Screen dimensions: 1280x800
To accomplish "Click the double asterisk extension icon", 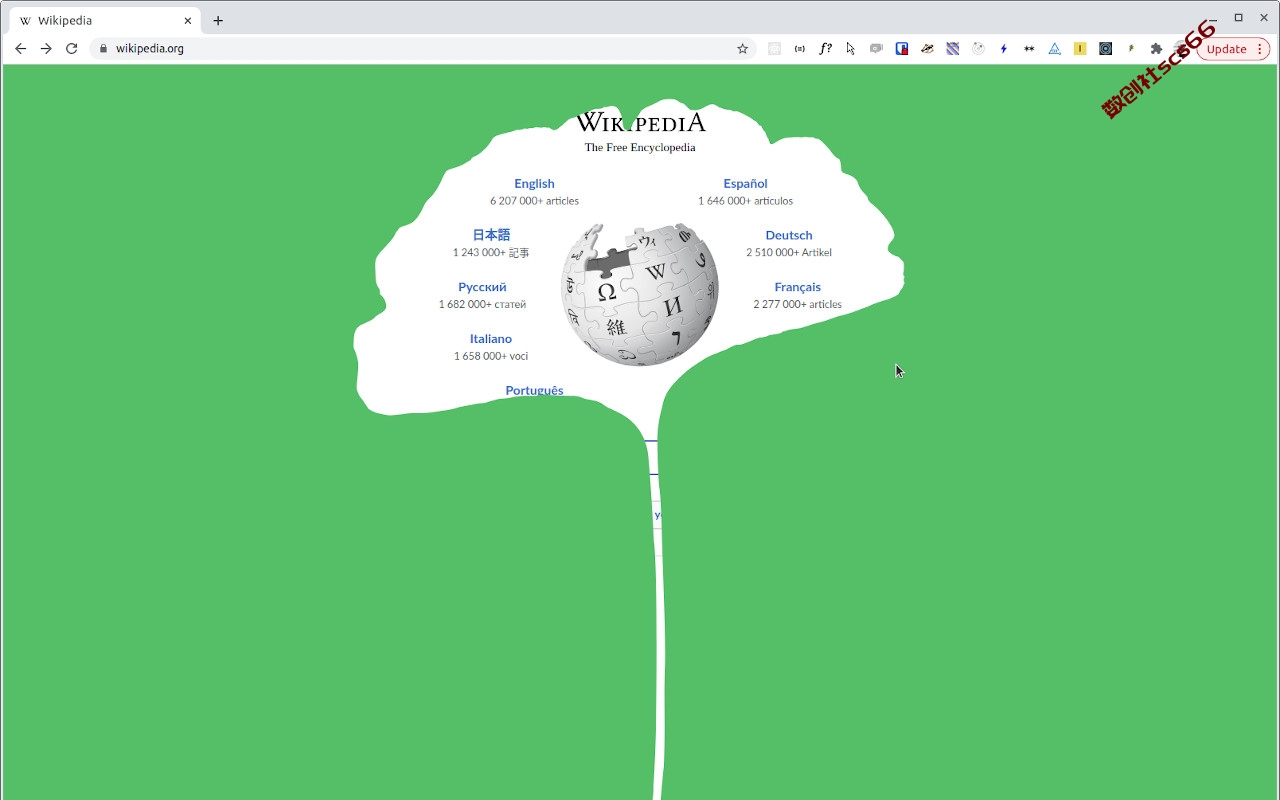I will [x=1029, y=48].
